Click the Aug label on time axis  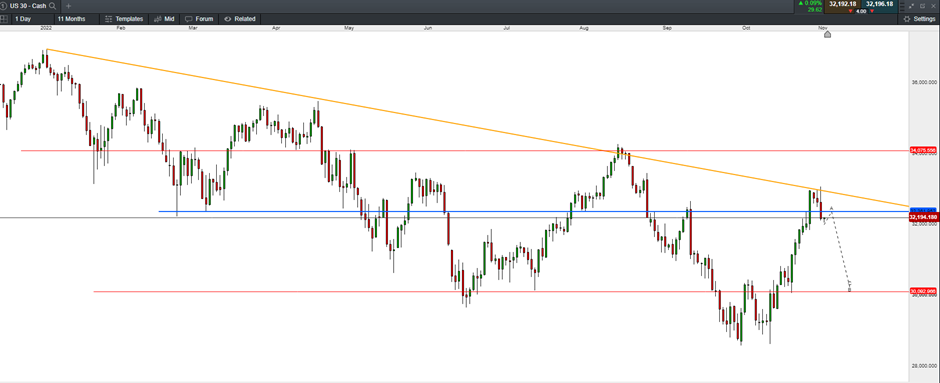[x=585, y=28]
